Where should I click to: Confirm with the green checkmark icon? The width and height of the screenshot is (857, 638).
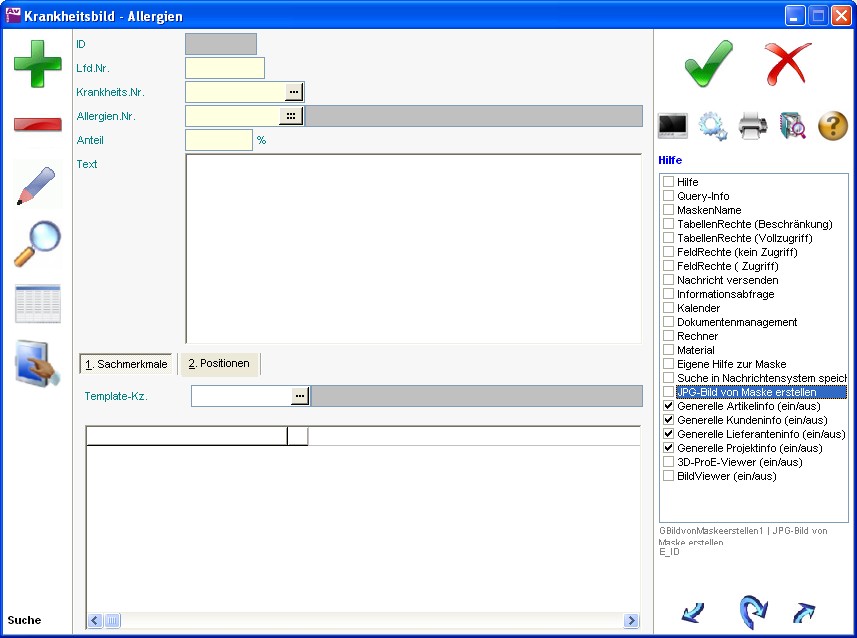pos(708,64)
